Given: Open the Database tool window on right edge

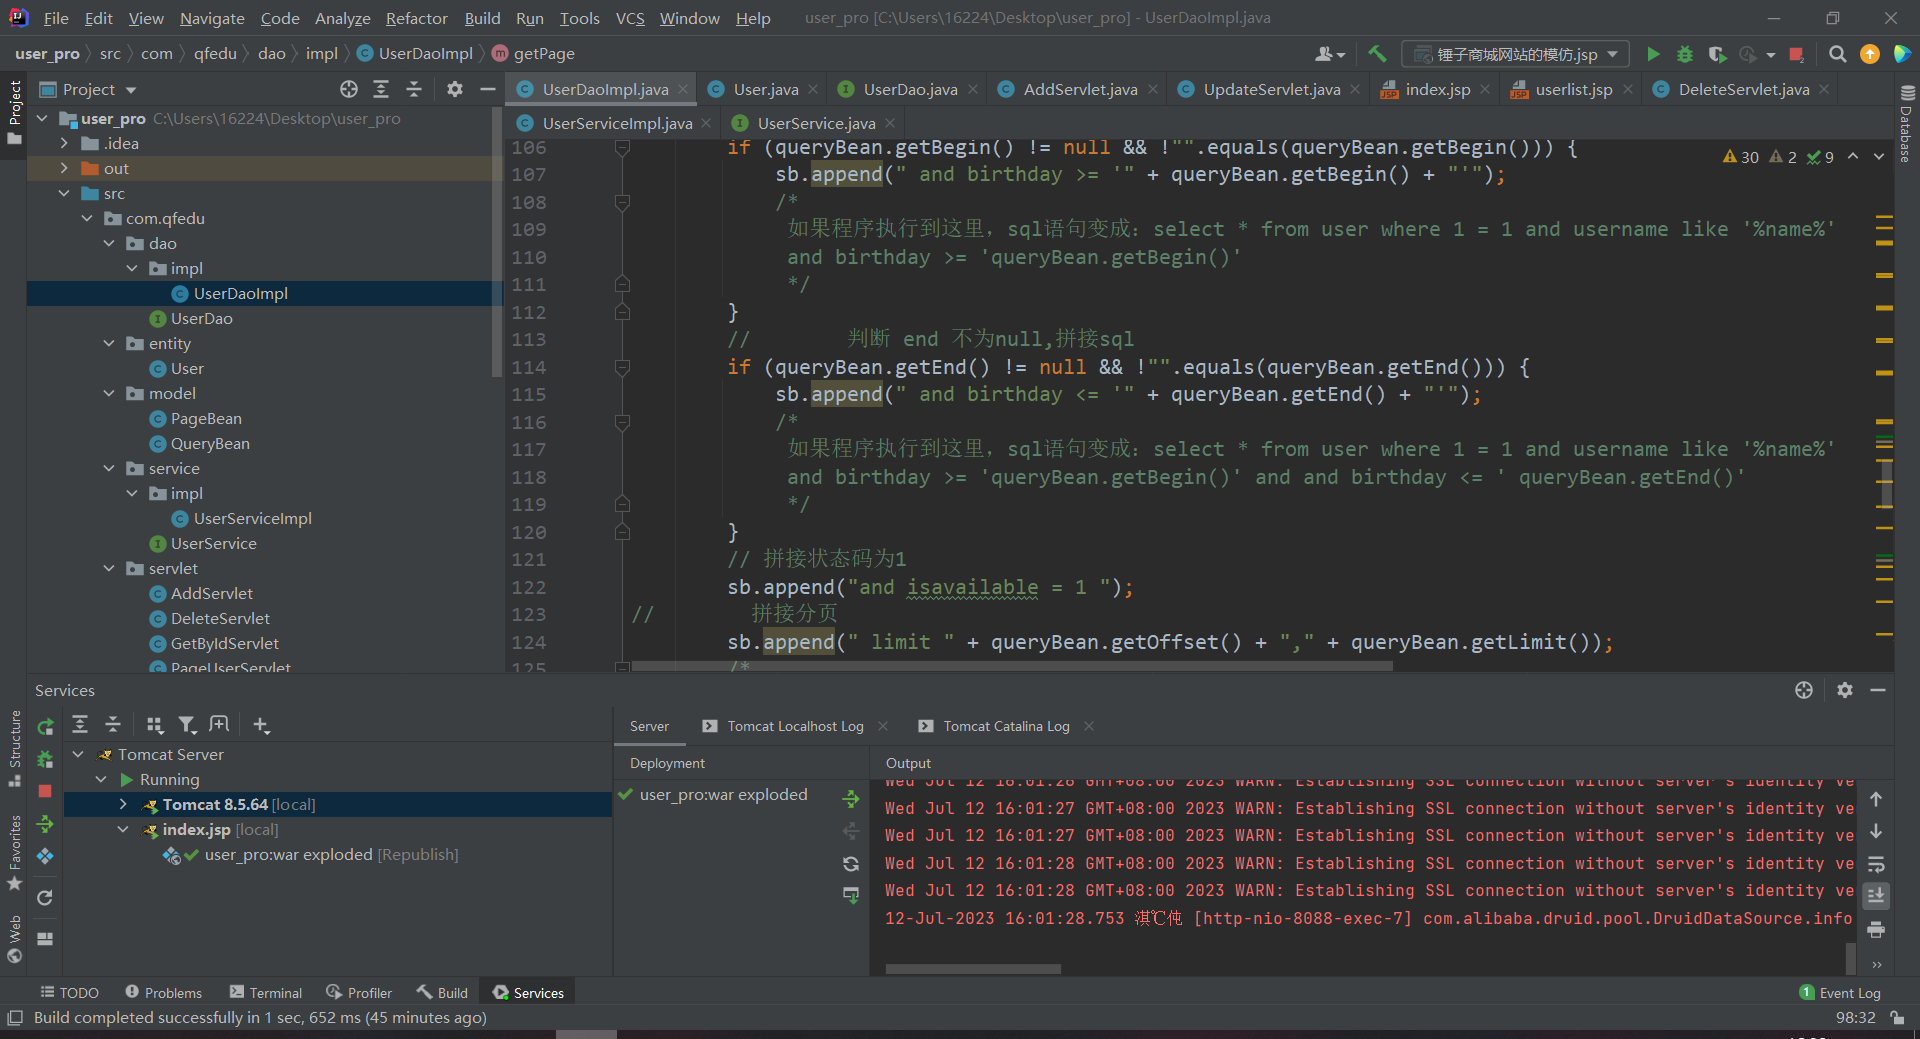Looking at the screenshot, I should (1906, 123).
